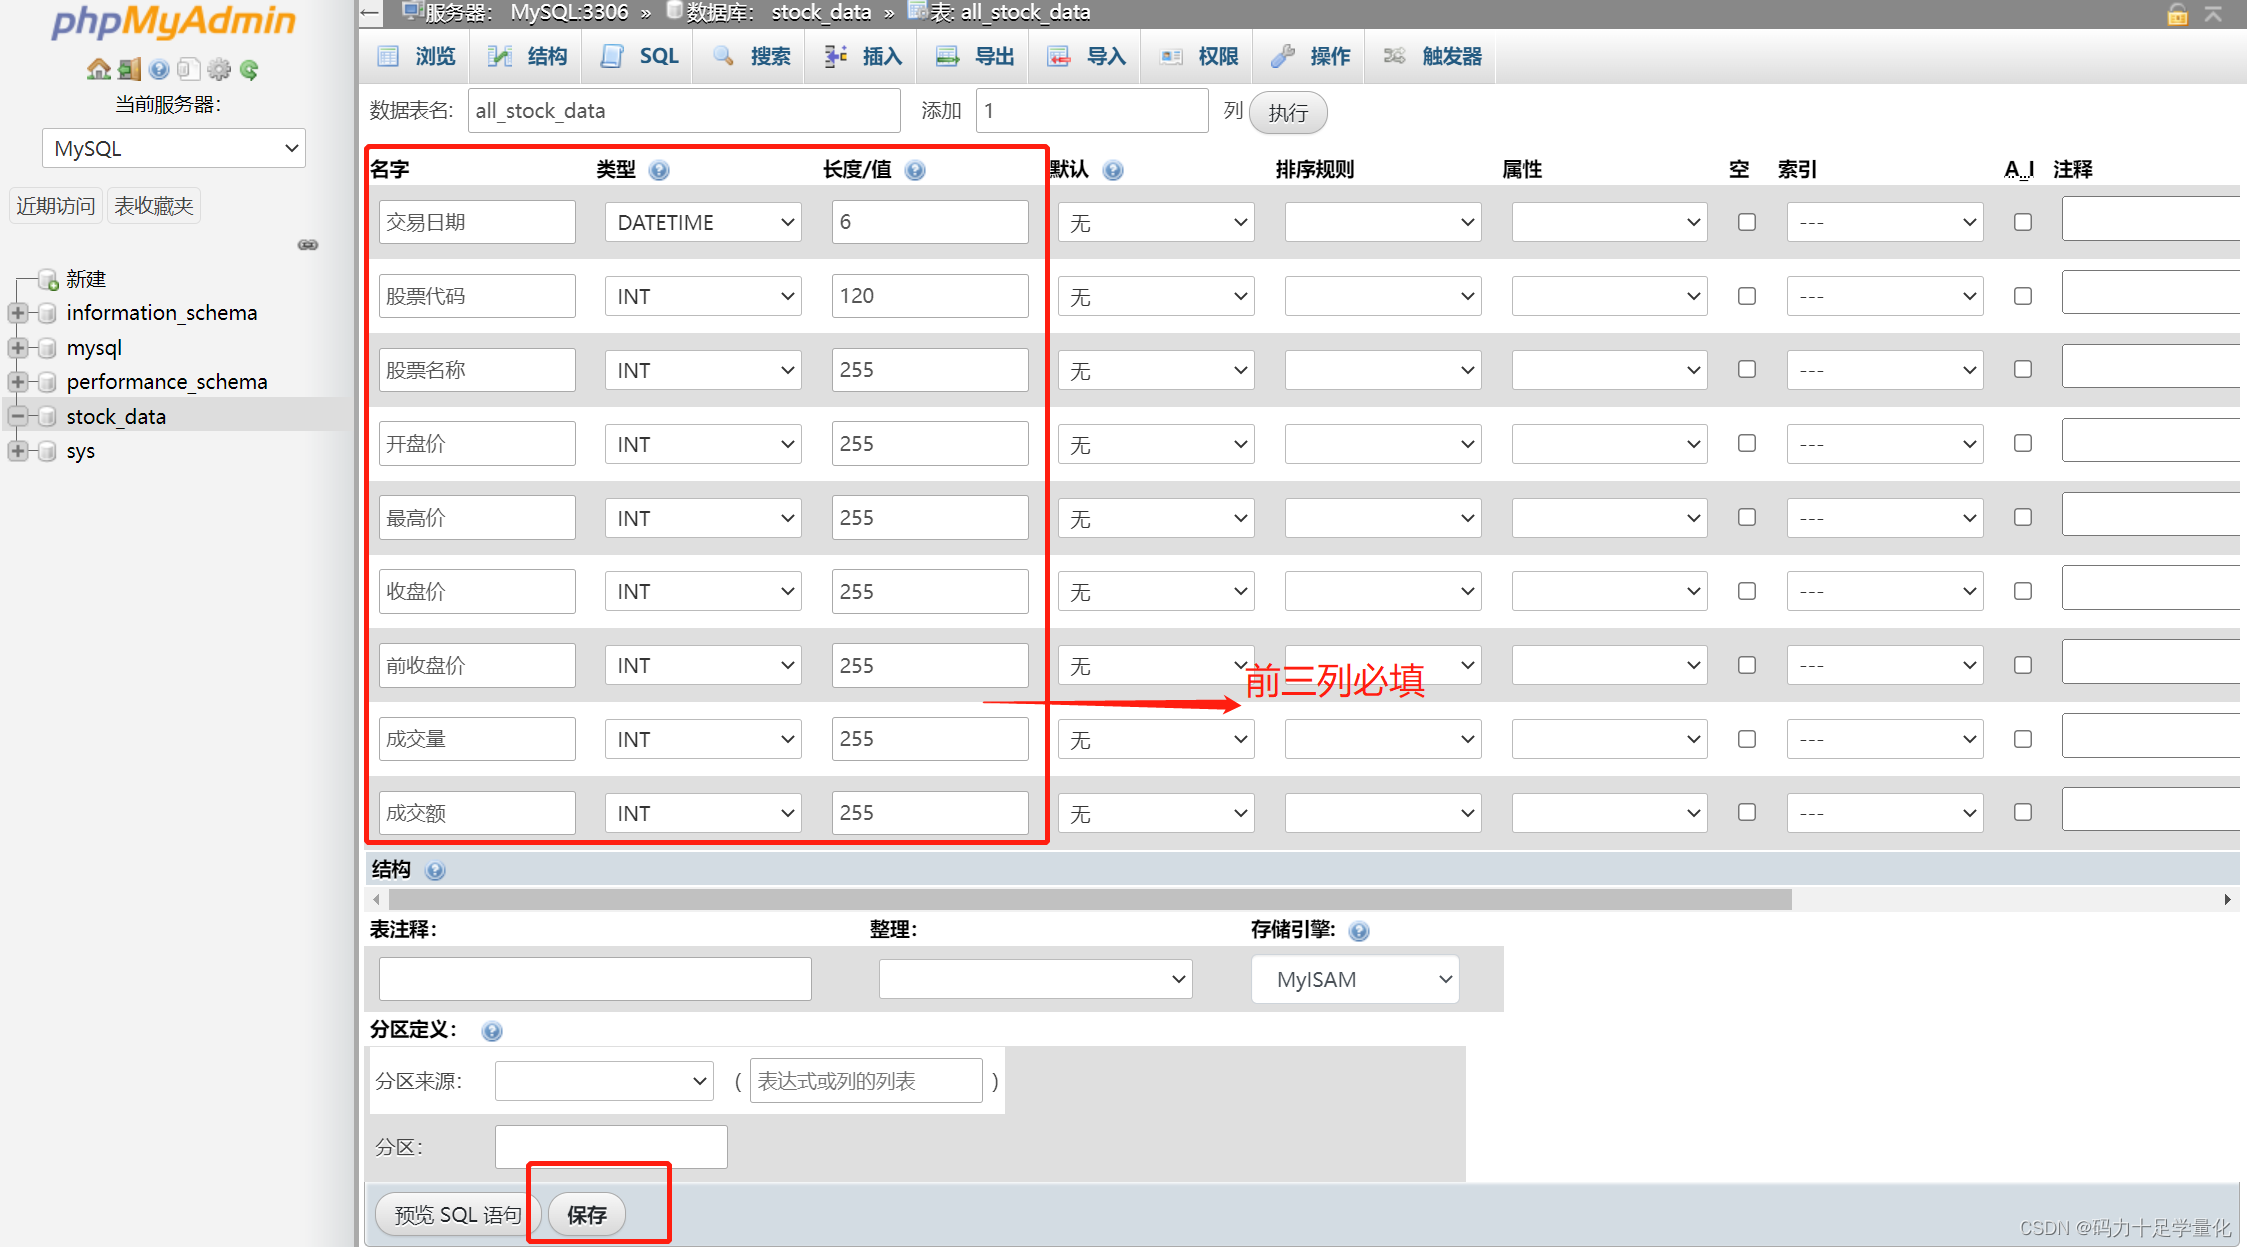Toggle the 空 checkbox in 成交额 row

click(1746, 812)
